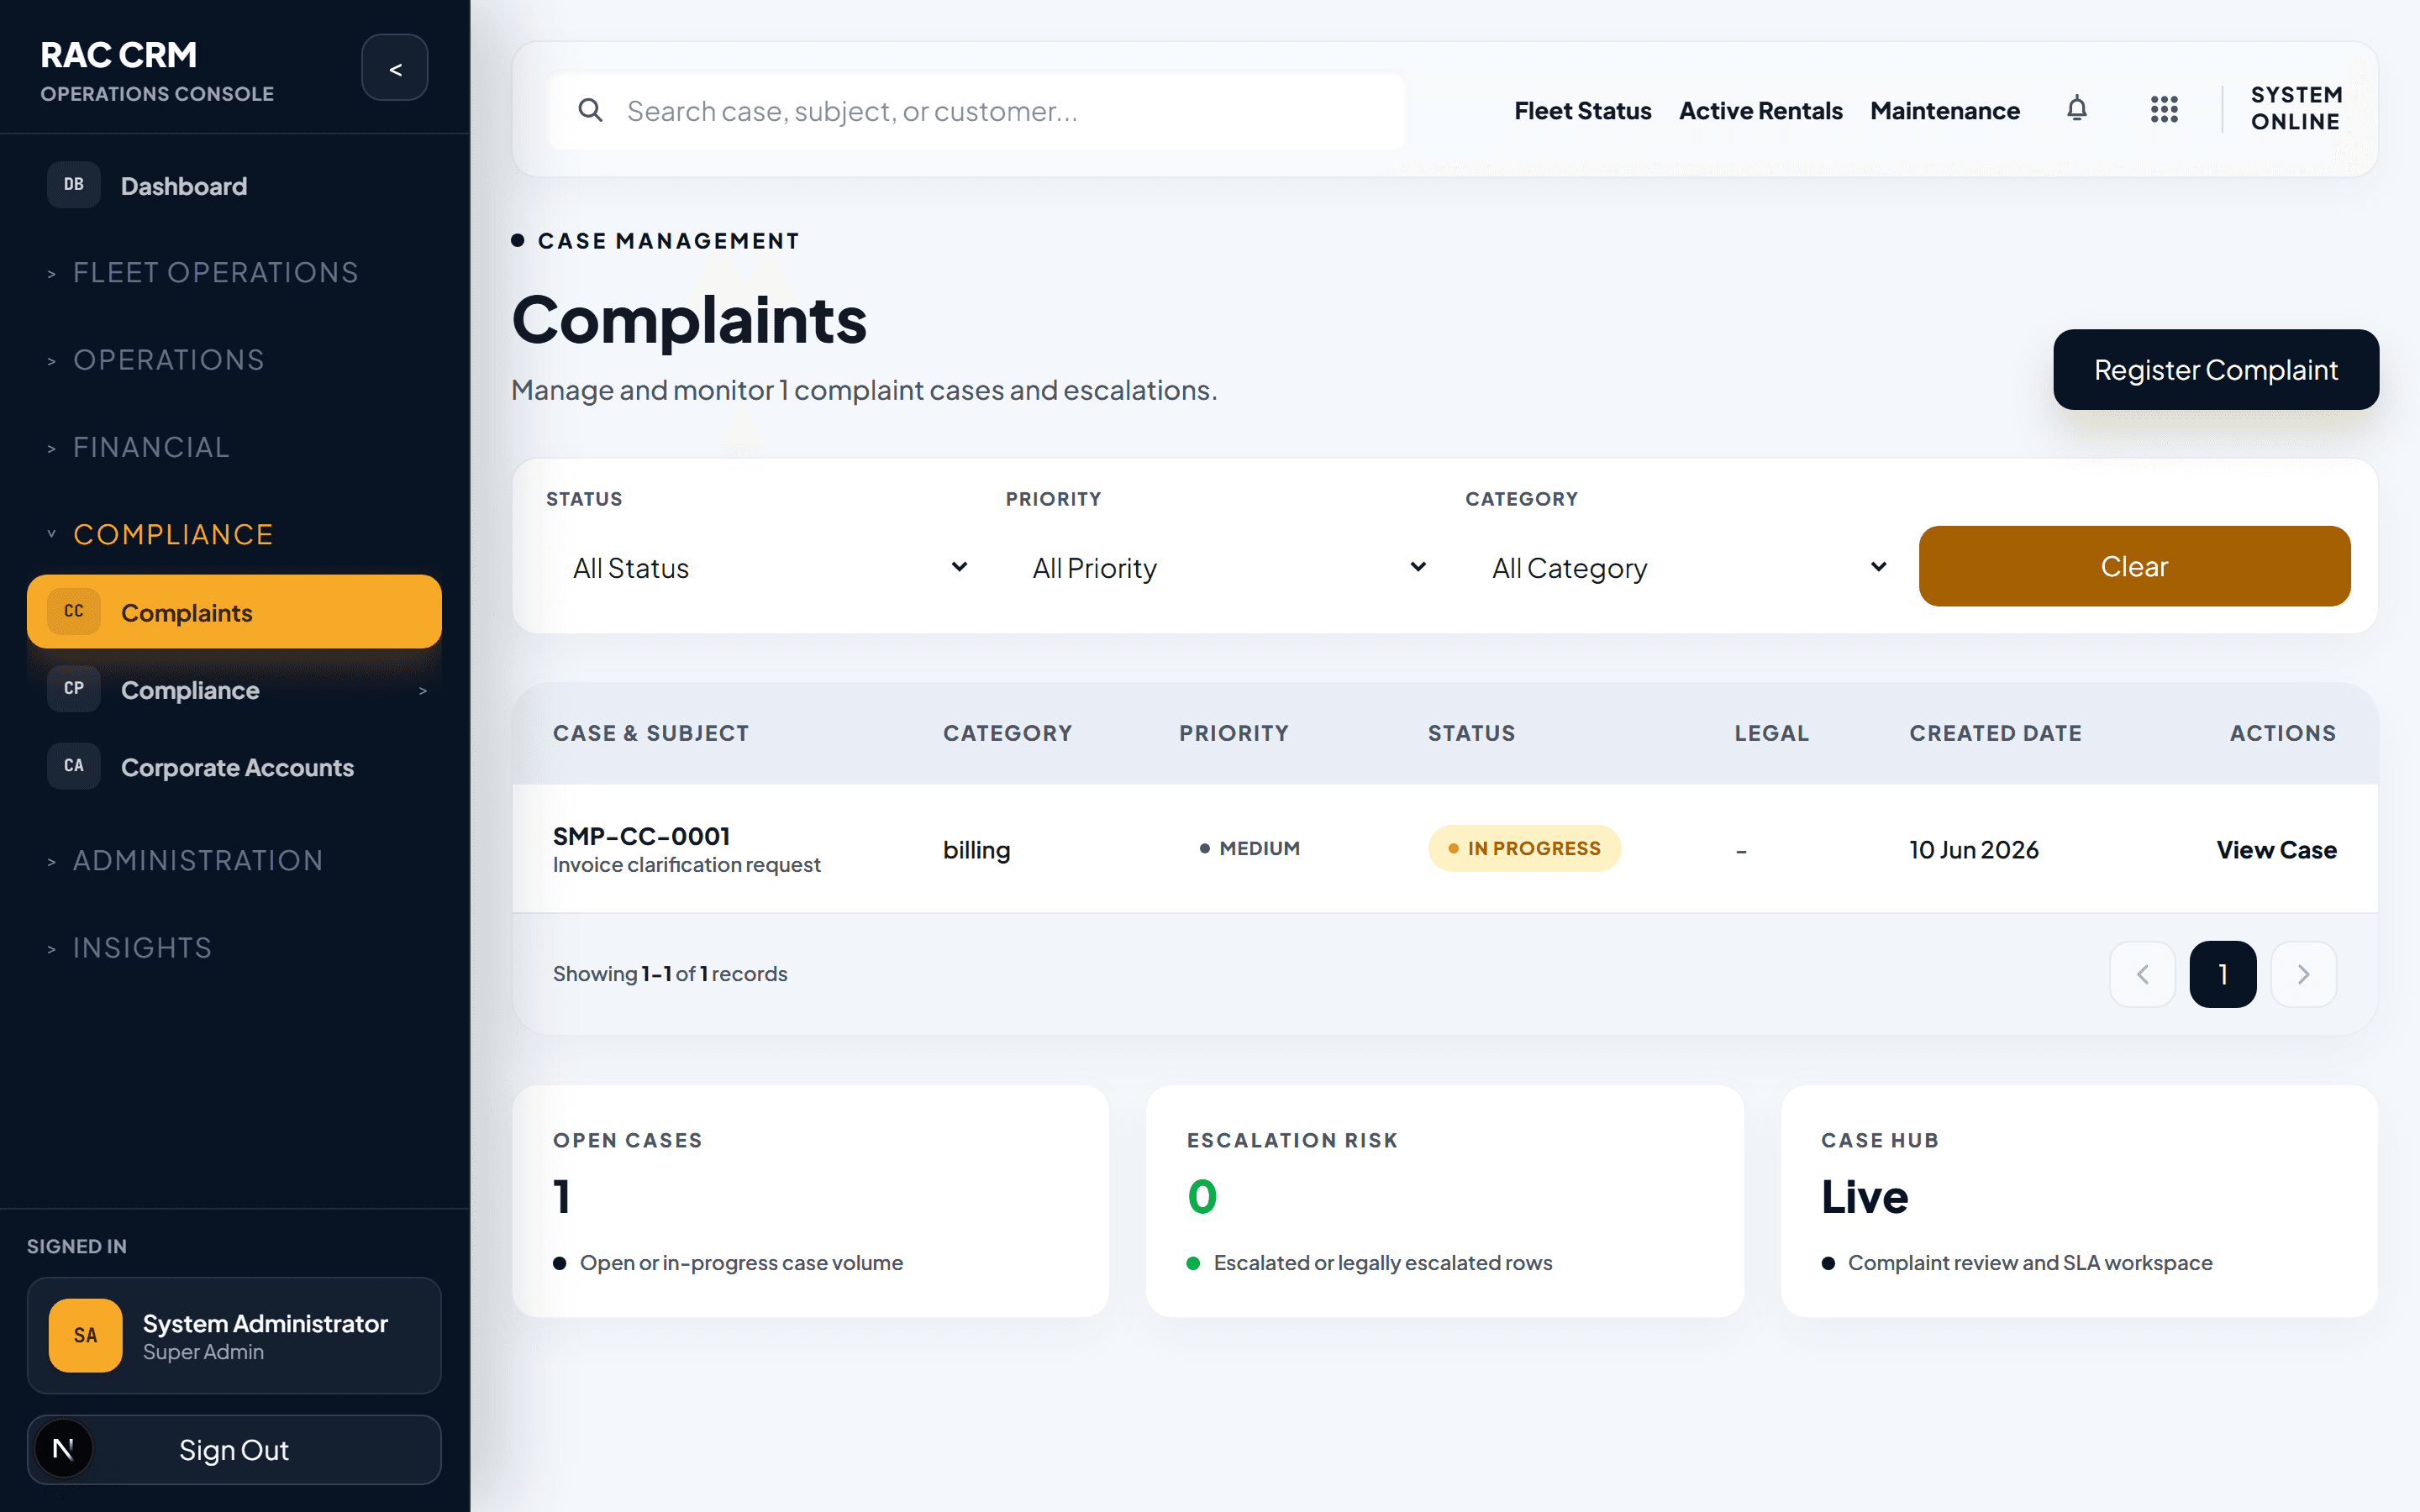Go to next page arrow
The height and width of the screenshot is (1512, 2420).
pyautogui.click(x=2303, y=974)
